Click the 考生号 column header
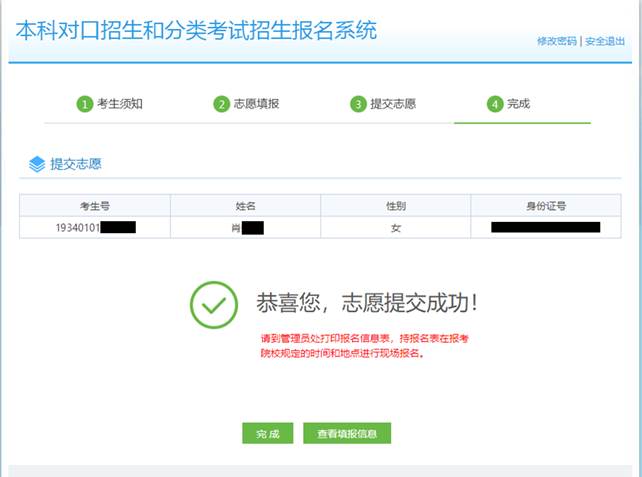 [95, 205]
